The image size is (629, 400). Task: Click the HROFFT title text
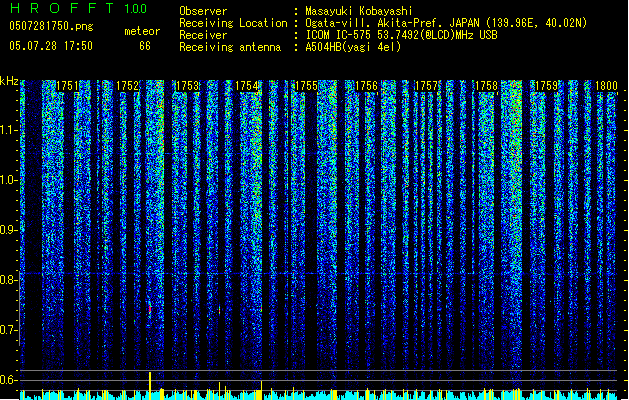pos(62,8)
